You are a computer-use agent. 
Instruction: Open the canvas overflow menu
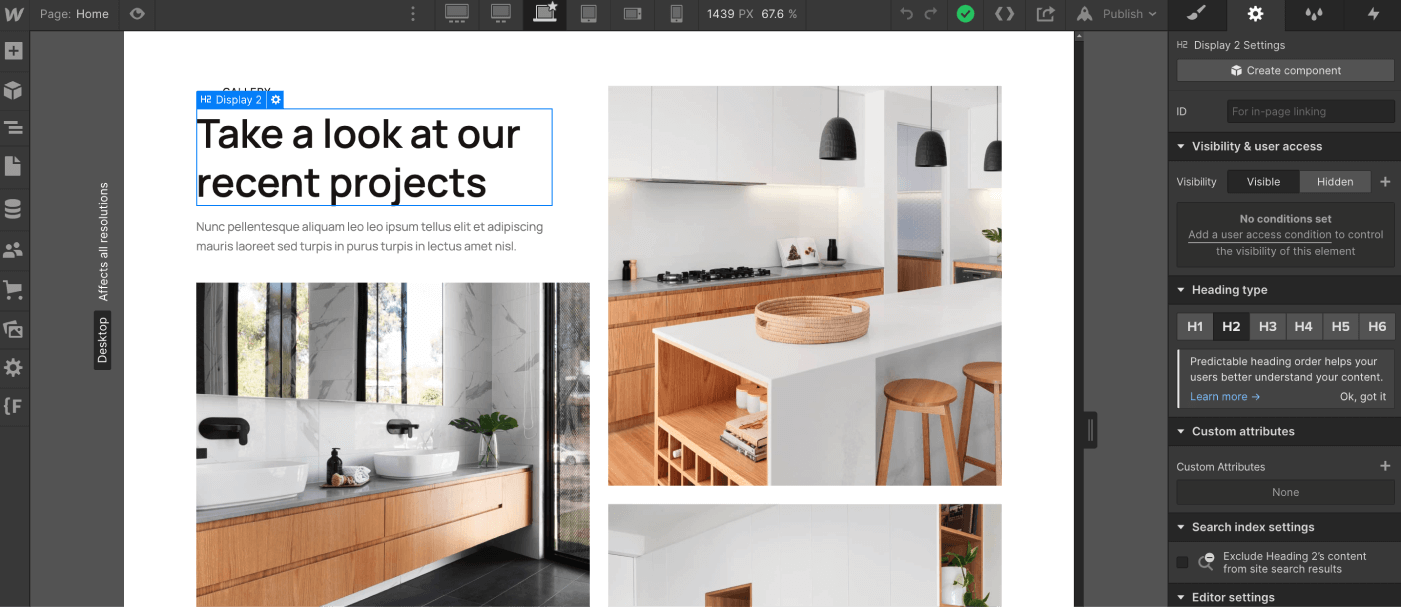pyautogui.click(x=412, y=13)
